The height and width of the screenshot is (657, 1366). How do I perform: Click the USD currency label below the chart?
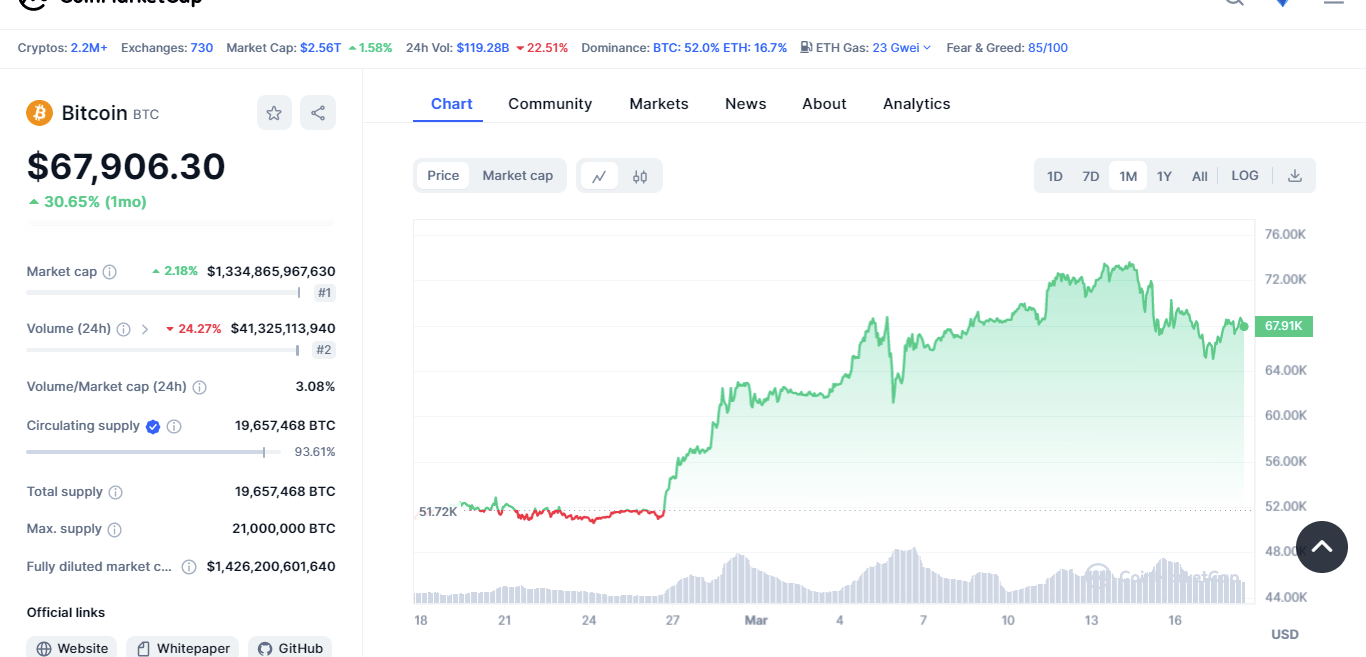[1285, 634]
